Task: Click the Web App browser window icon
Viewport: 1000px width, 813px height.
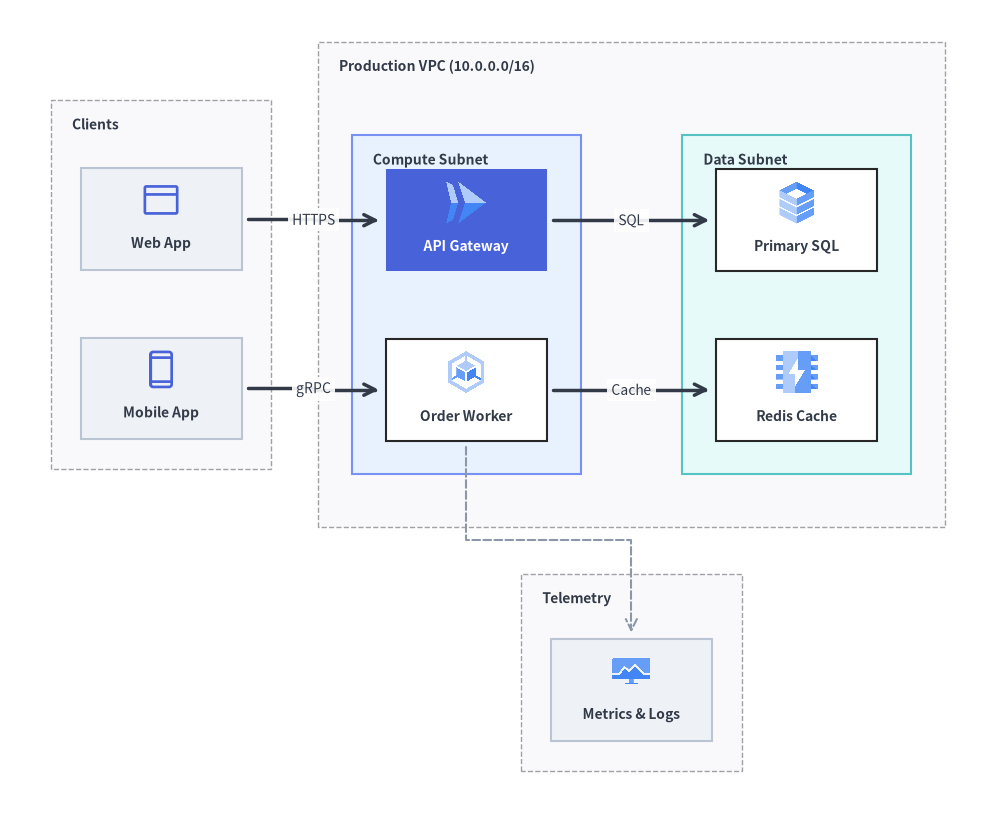Action: 161,200
